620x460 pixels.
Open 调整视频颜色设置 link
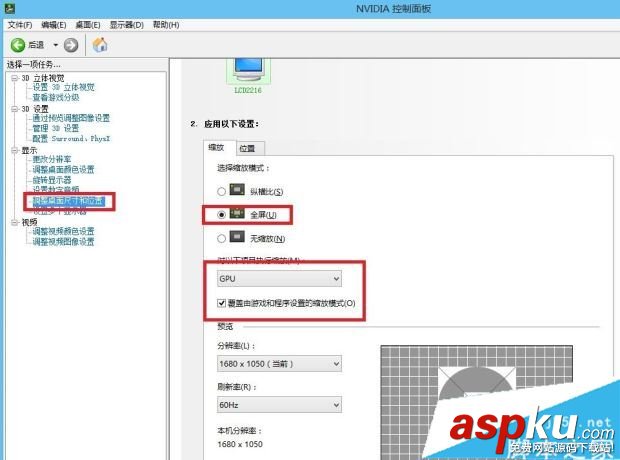63,231
